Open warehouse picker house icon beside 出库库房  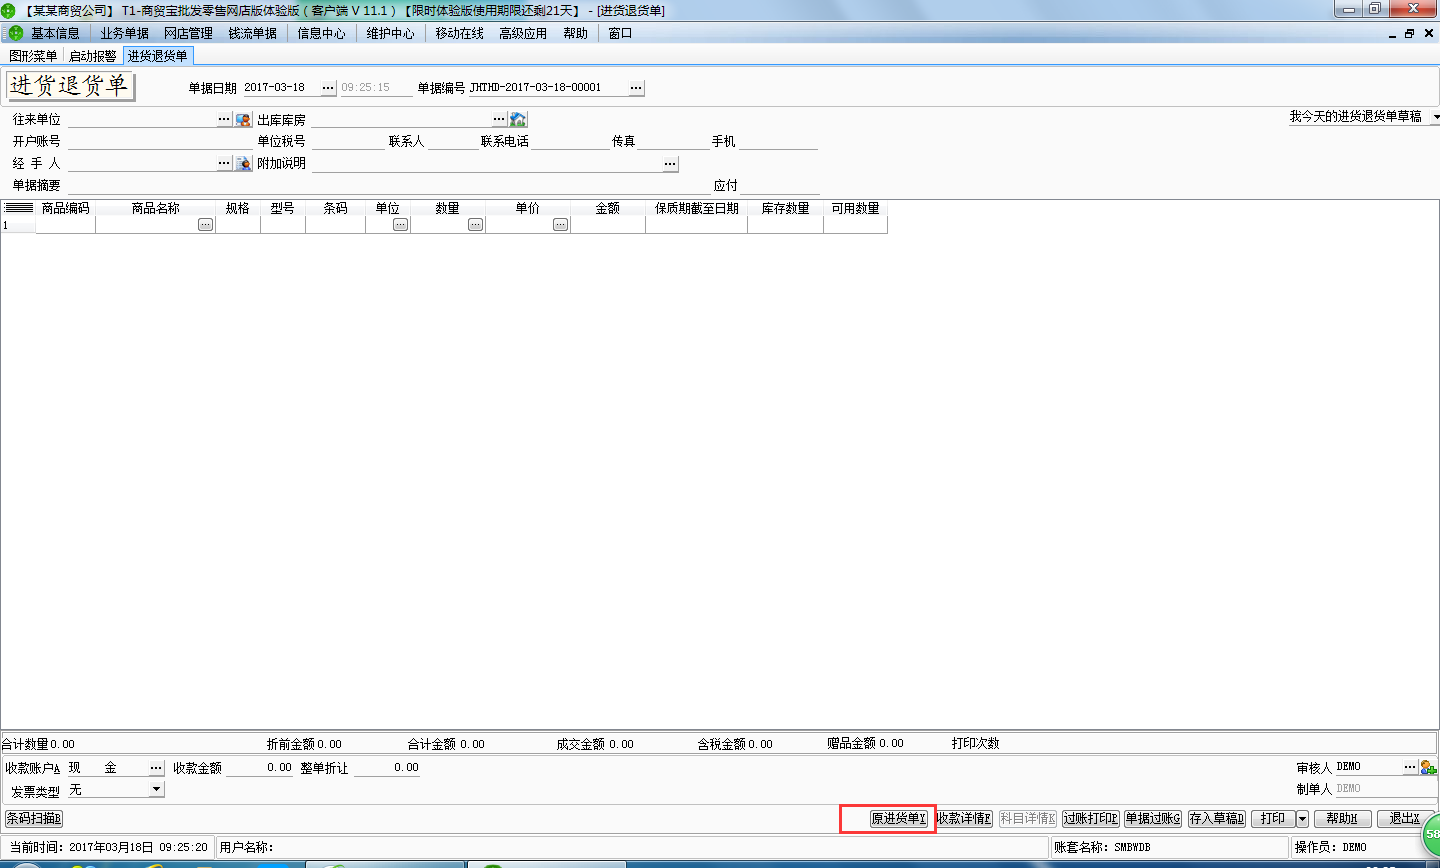pyautogui.click(x=518, y=119)
